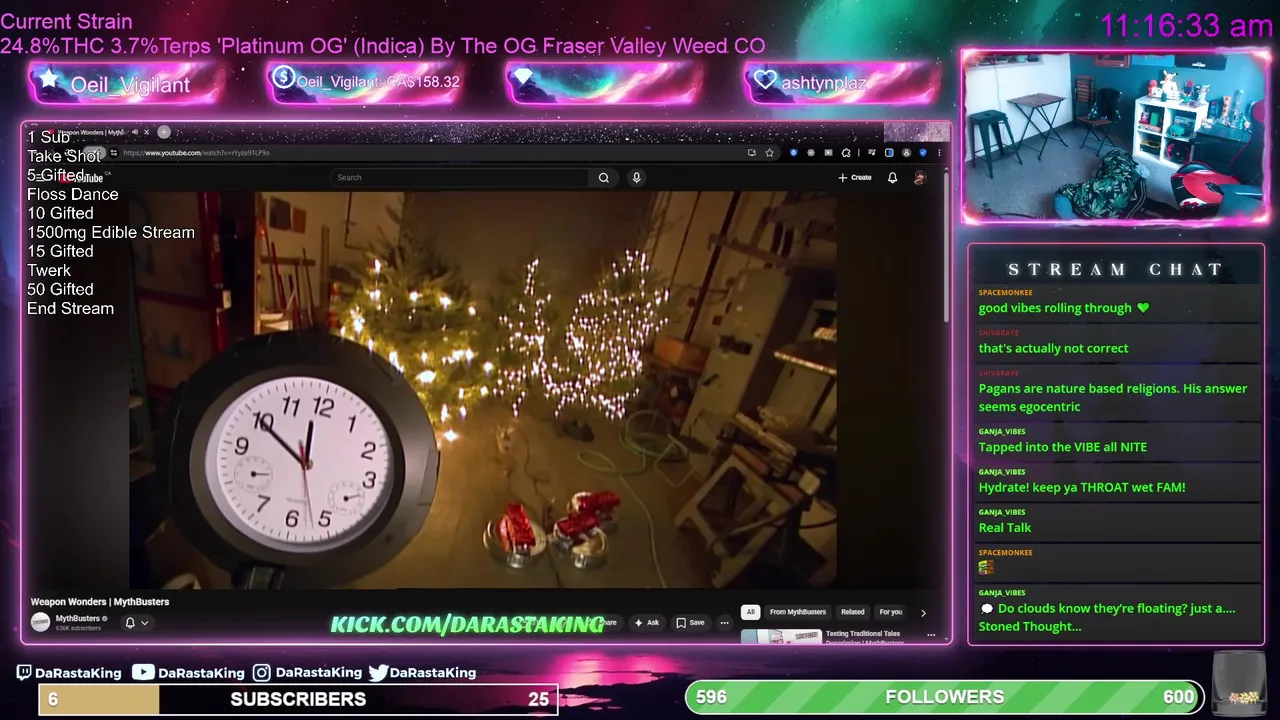Open the MythBusters channel avatar
The height and width of the screenshot is (720, 1280).
[40, 622]
